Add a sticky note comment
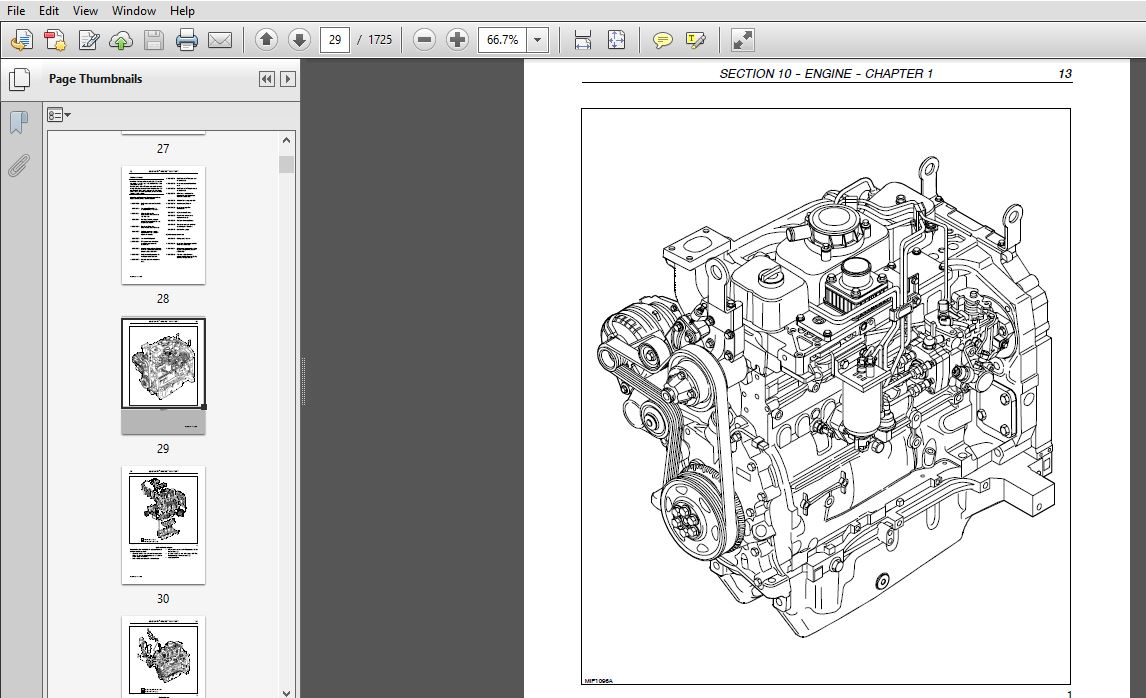The height and width of the screenshot is (698, 1146). (662, 39)
